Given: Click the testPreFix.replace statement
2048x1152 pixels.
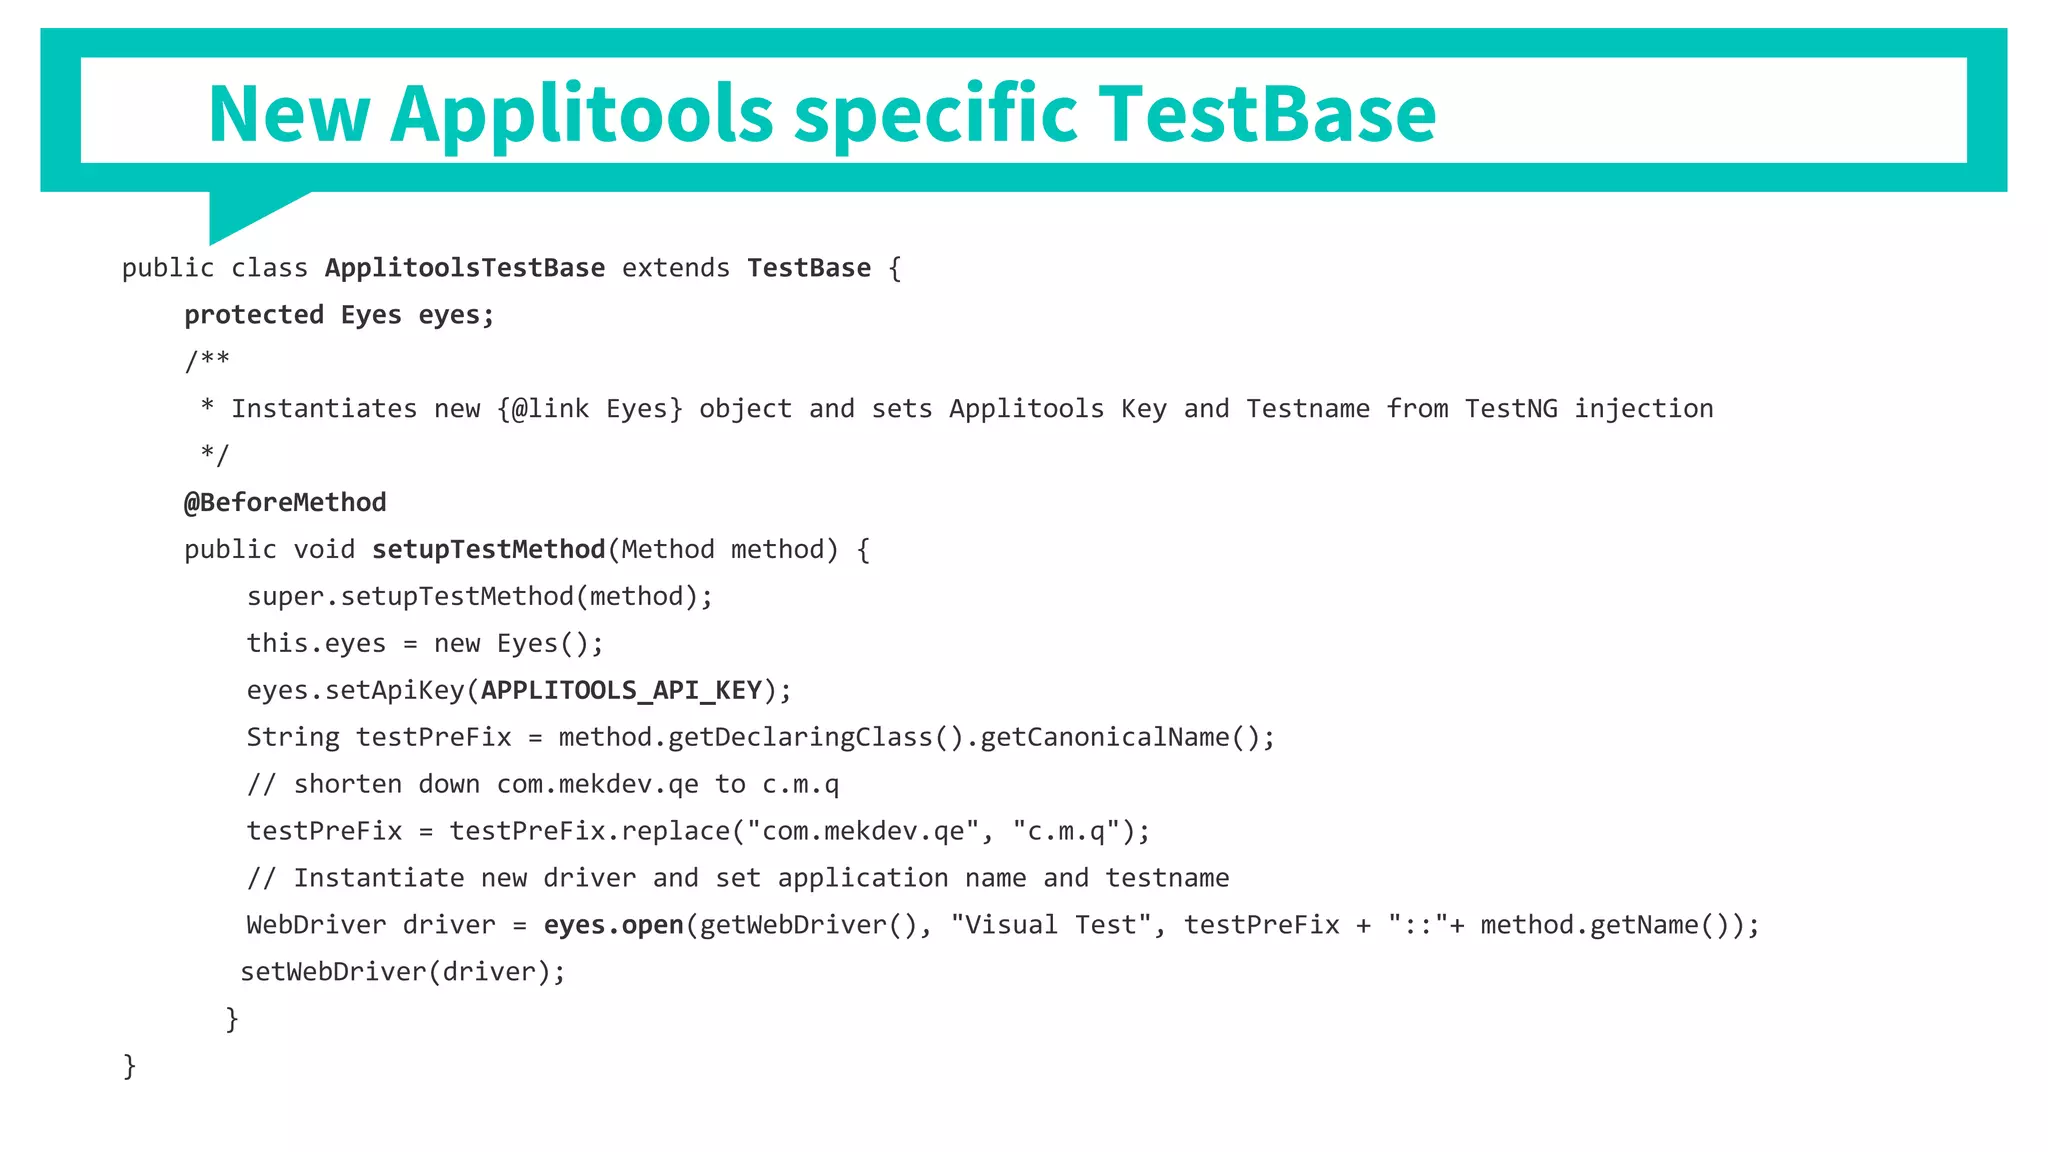Looking at the screenshot, I should pos(698,831).
